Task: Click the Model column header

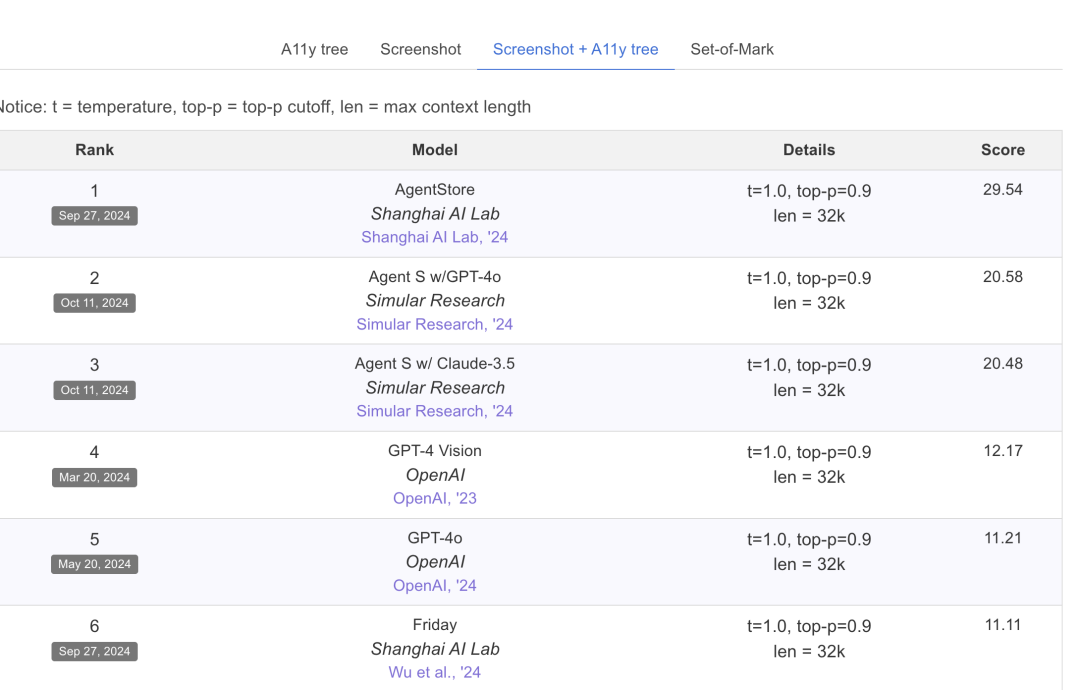Action: (x=434, y=150)
